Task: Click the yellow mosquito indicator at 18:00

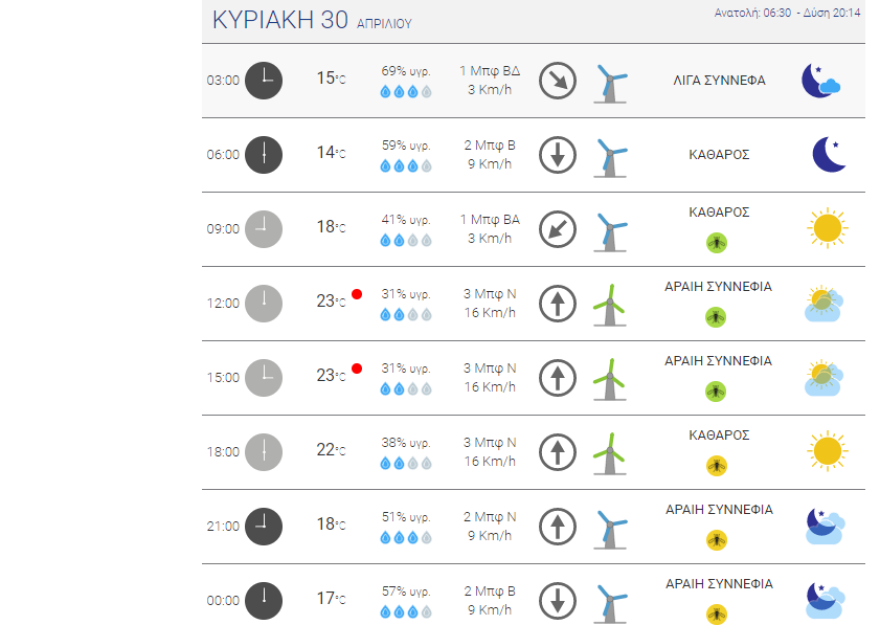Action: 716,465
